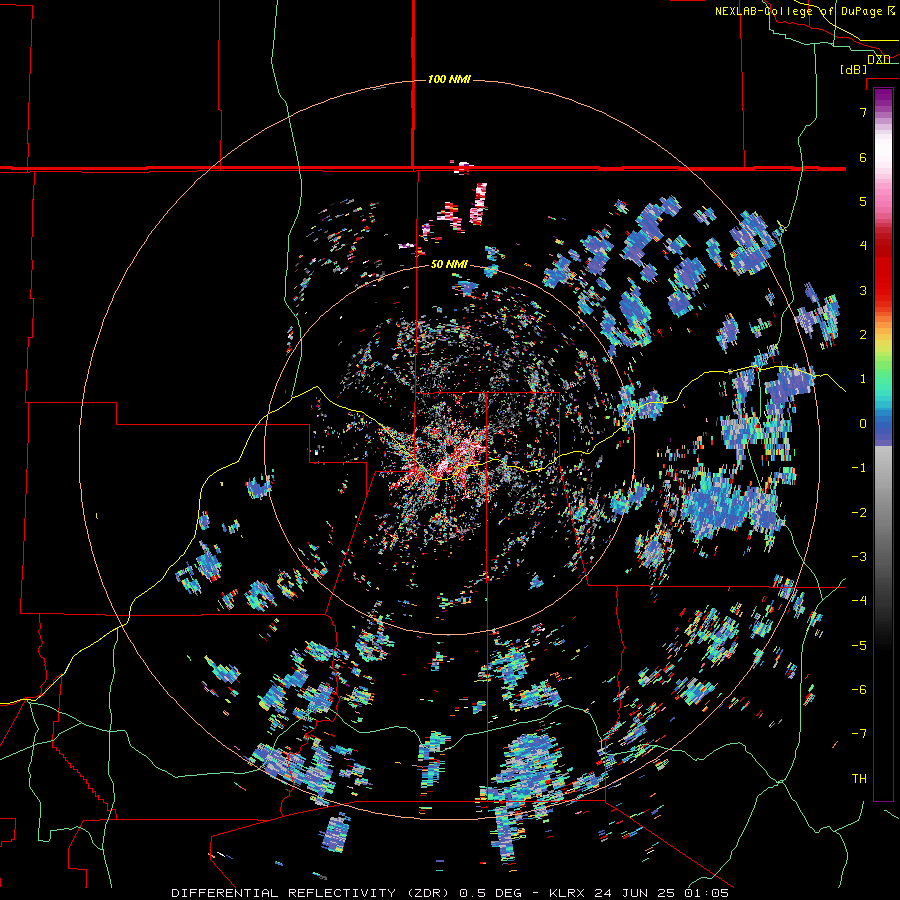The image size is (900, 900).
Task: Click the 'KLRX' radar site identifier
Action: point(569,893)
